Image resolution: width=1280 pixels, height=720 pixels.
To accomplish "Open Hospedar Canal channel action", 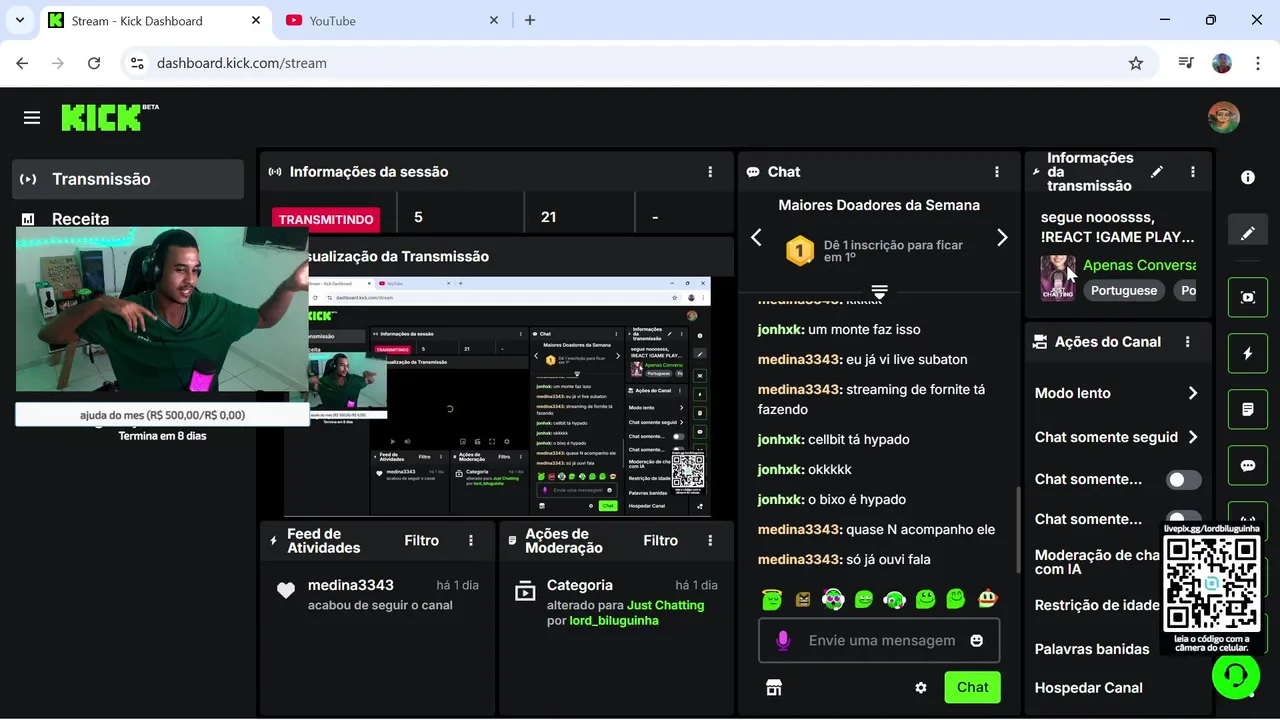I will (1089, 688).
